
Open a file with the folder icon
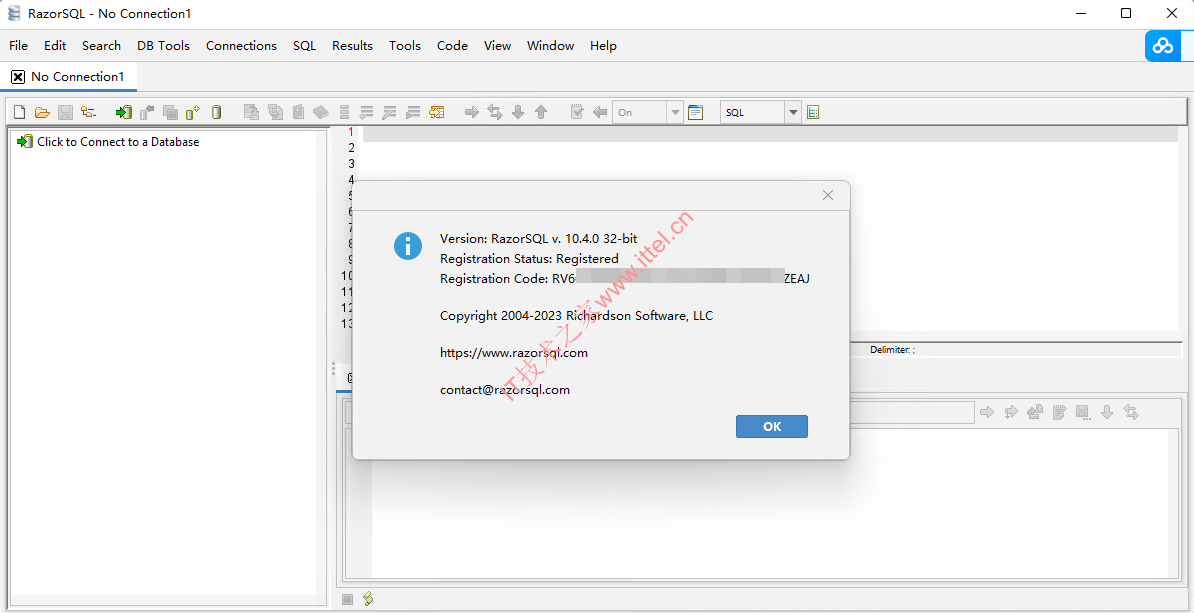tap(42, 113)
